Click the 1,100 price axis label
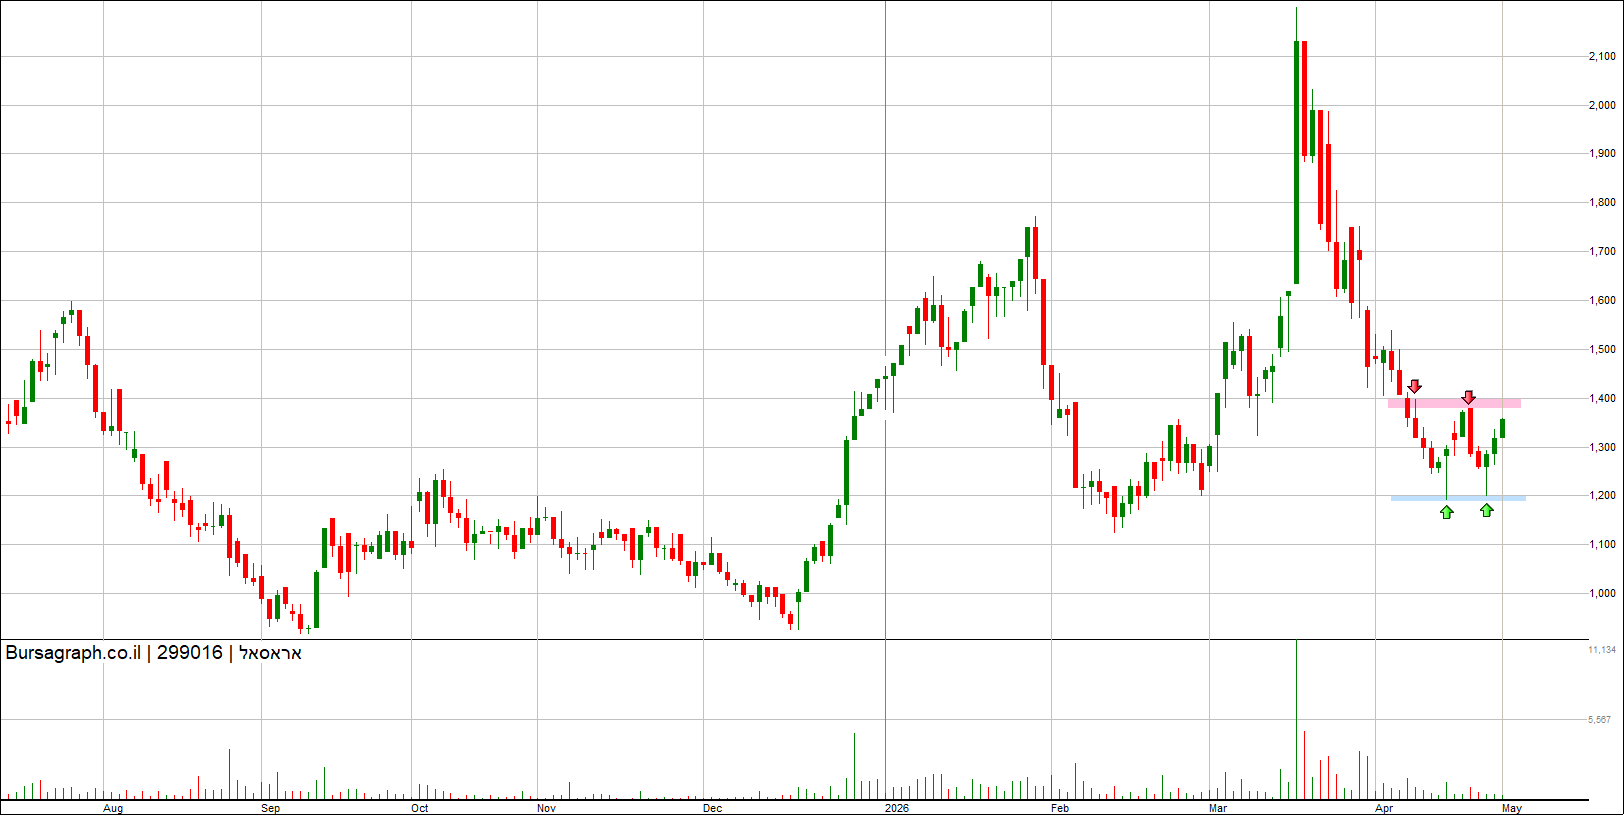This screenshot has width=1624, height=815. pos(1602,545)
